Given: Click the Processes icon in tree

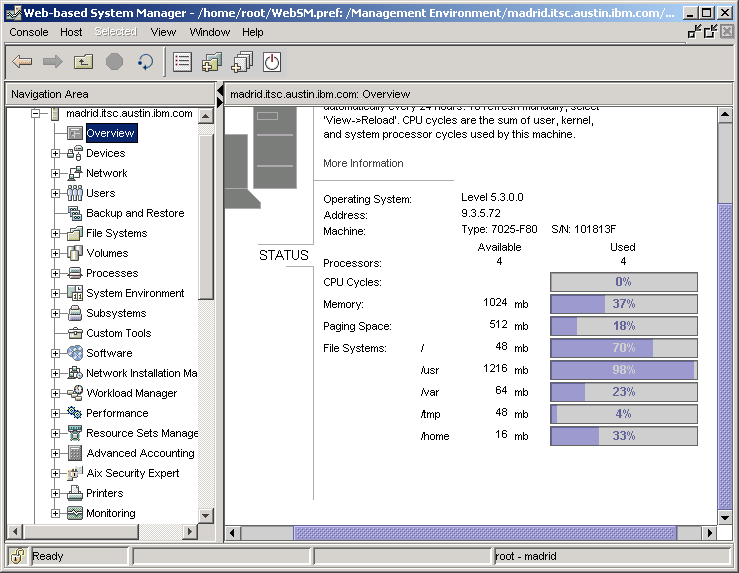Looking at the screenshot, I should (x=75, y=273).
